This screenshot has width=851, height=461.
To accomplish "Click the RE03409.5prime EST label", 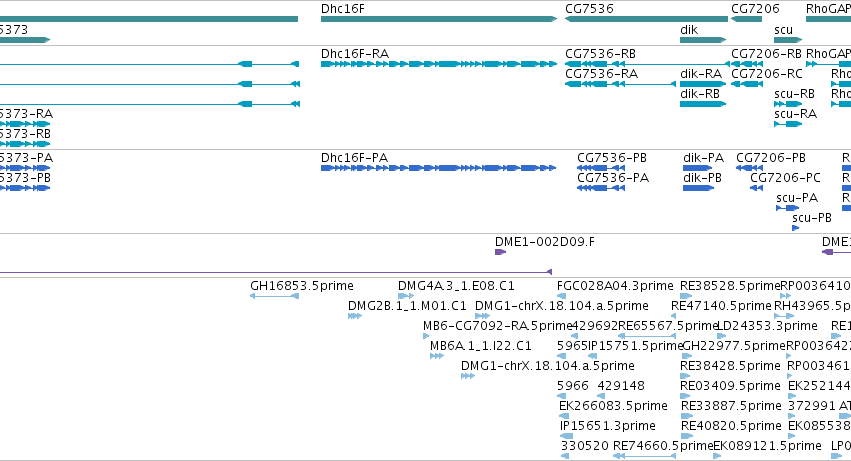I will pyautogui.click(x=730, y=386).
